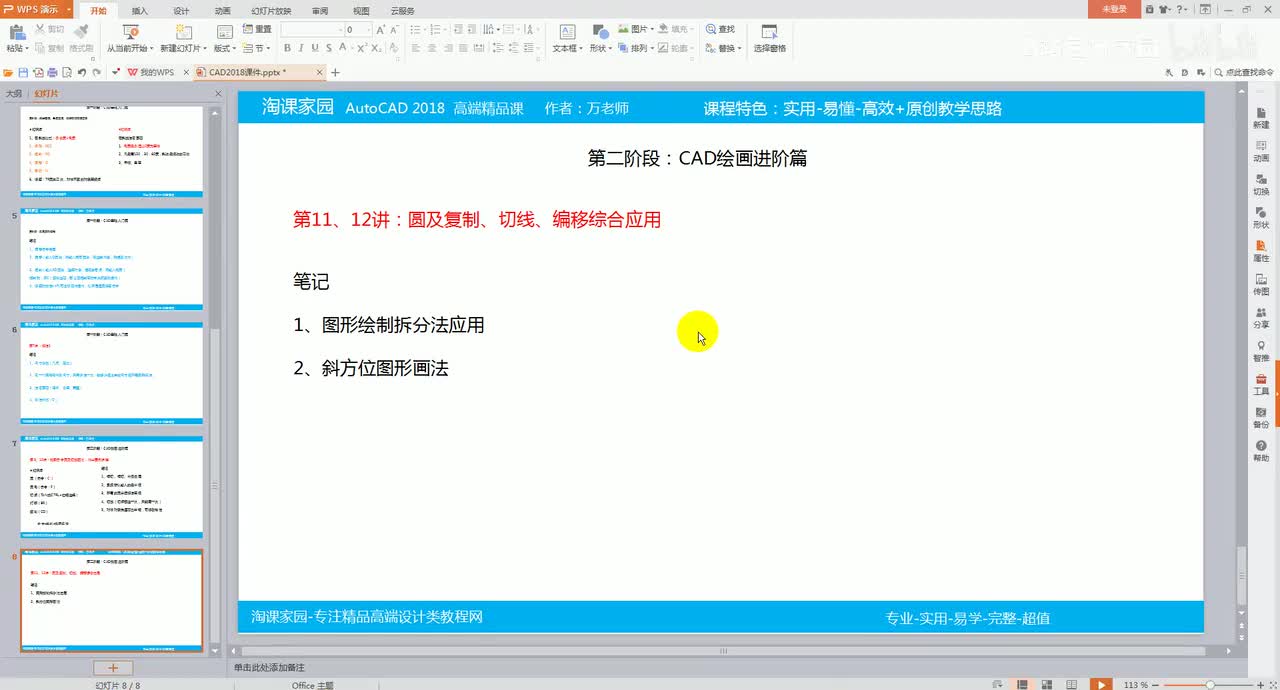Toggle Superscript formatting
Image resolution: width=1280 pixels, height=690 pixels.
pos(364,48)
